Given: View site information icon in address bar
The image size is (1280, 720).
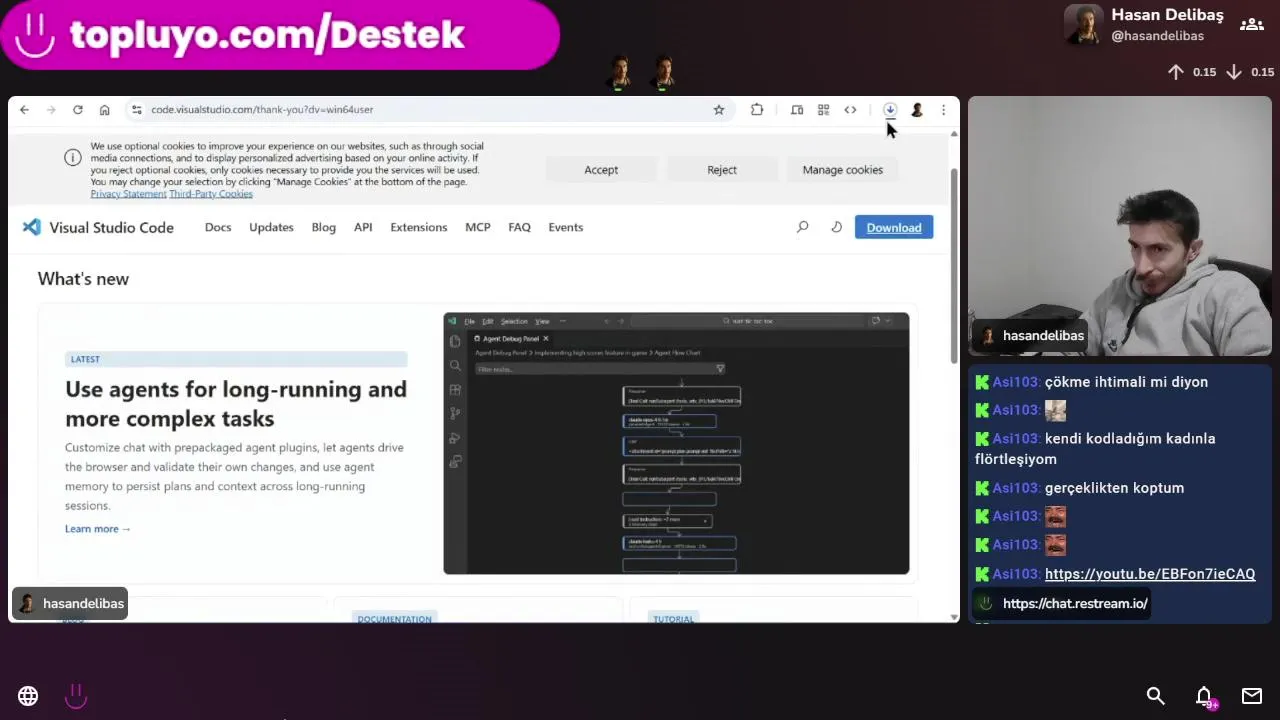Looking at the screenshot, I should click(137, 110).
